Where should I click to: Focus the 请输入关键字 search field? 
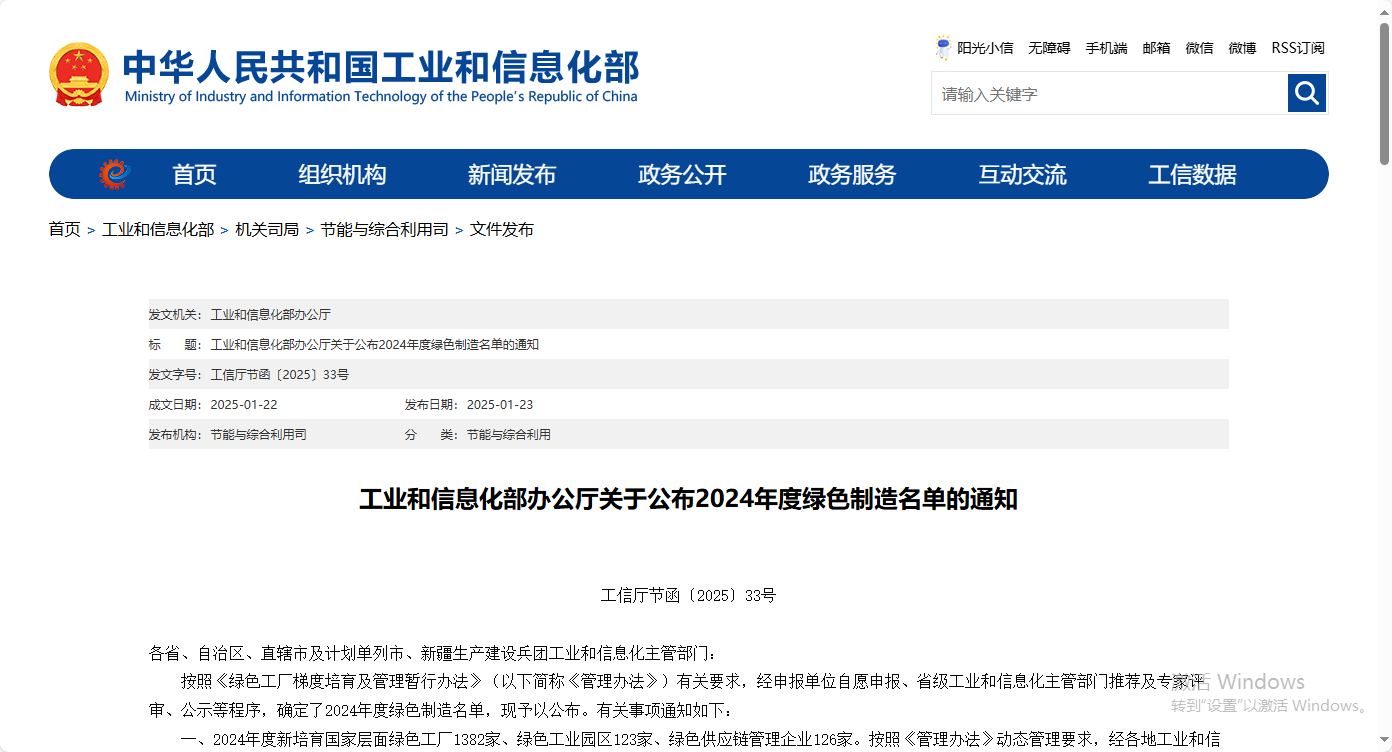[x=1110, y=94]
